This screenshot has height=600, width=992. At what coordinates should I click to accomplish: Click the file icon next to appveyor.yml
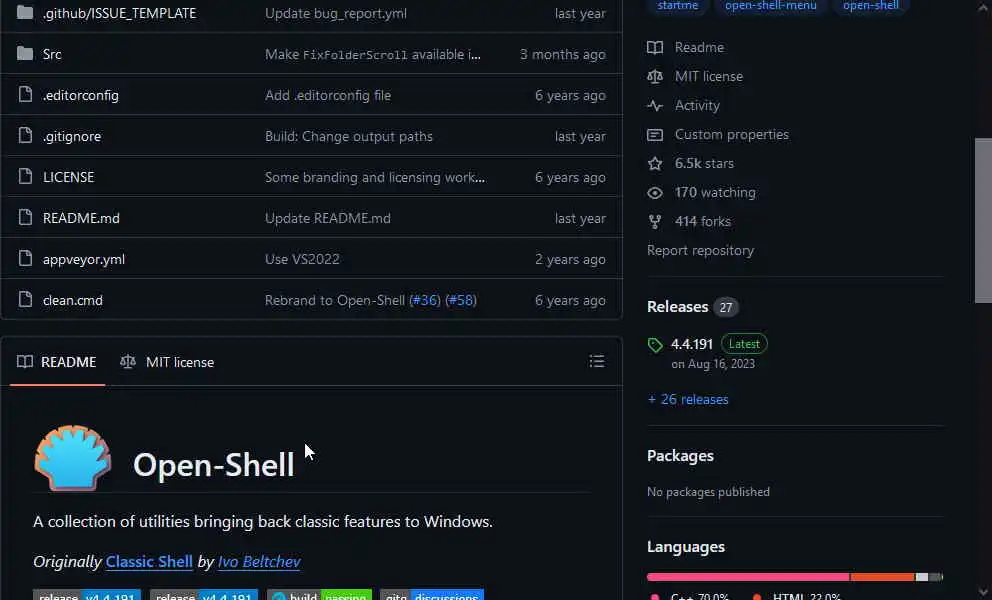pyautogui.click(x=25, y=259)
